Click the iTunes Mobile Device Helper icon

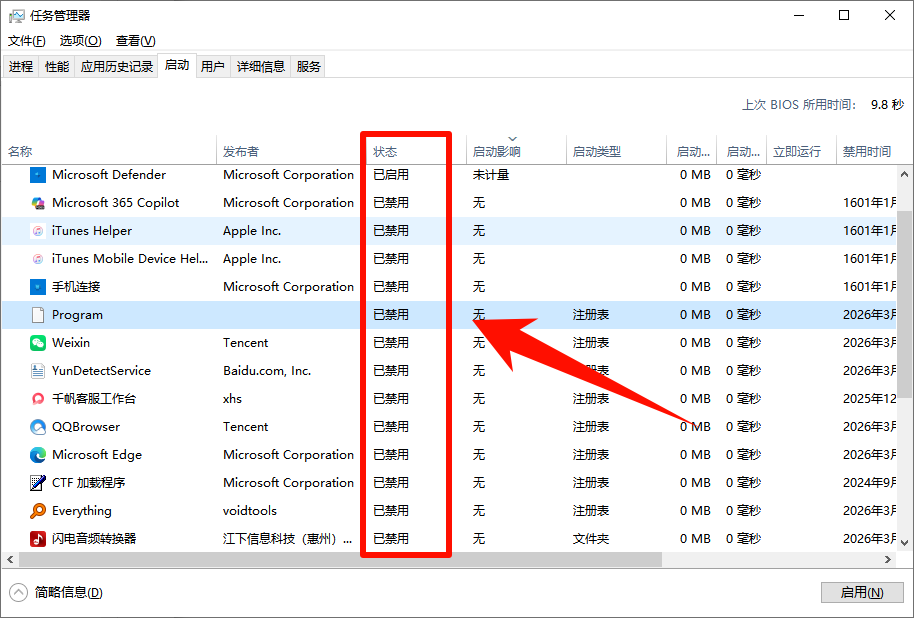38,259
